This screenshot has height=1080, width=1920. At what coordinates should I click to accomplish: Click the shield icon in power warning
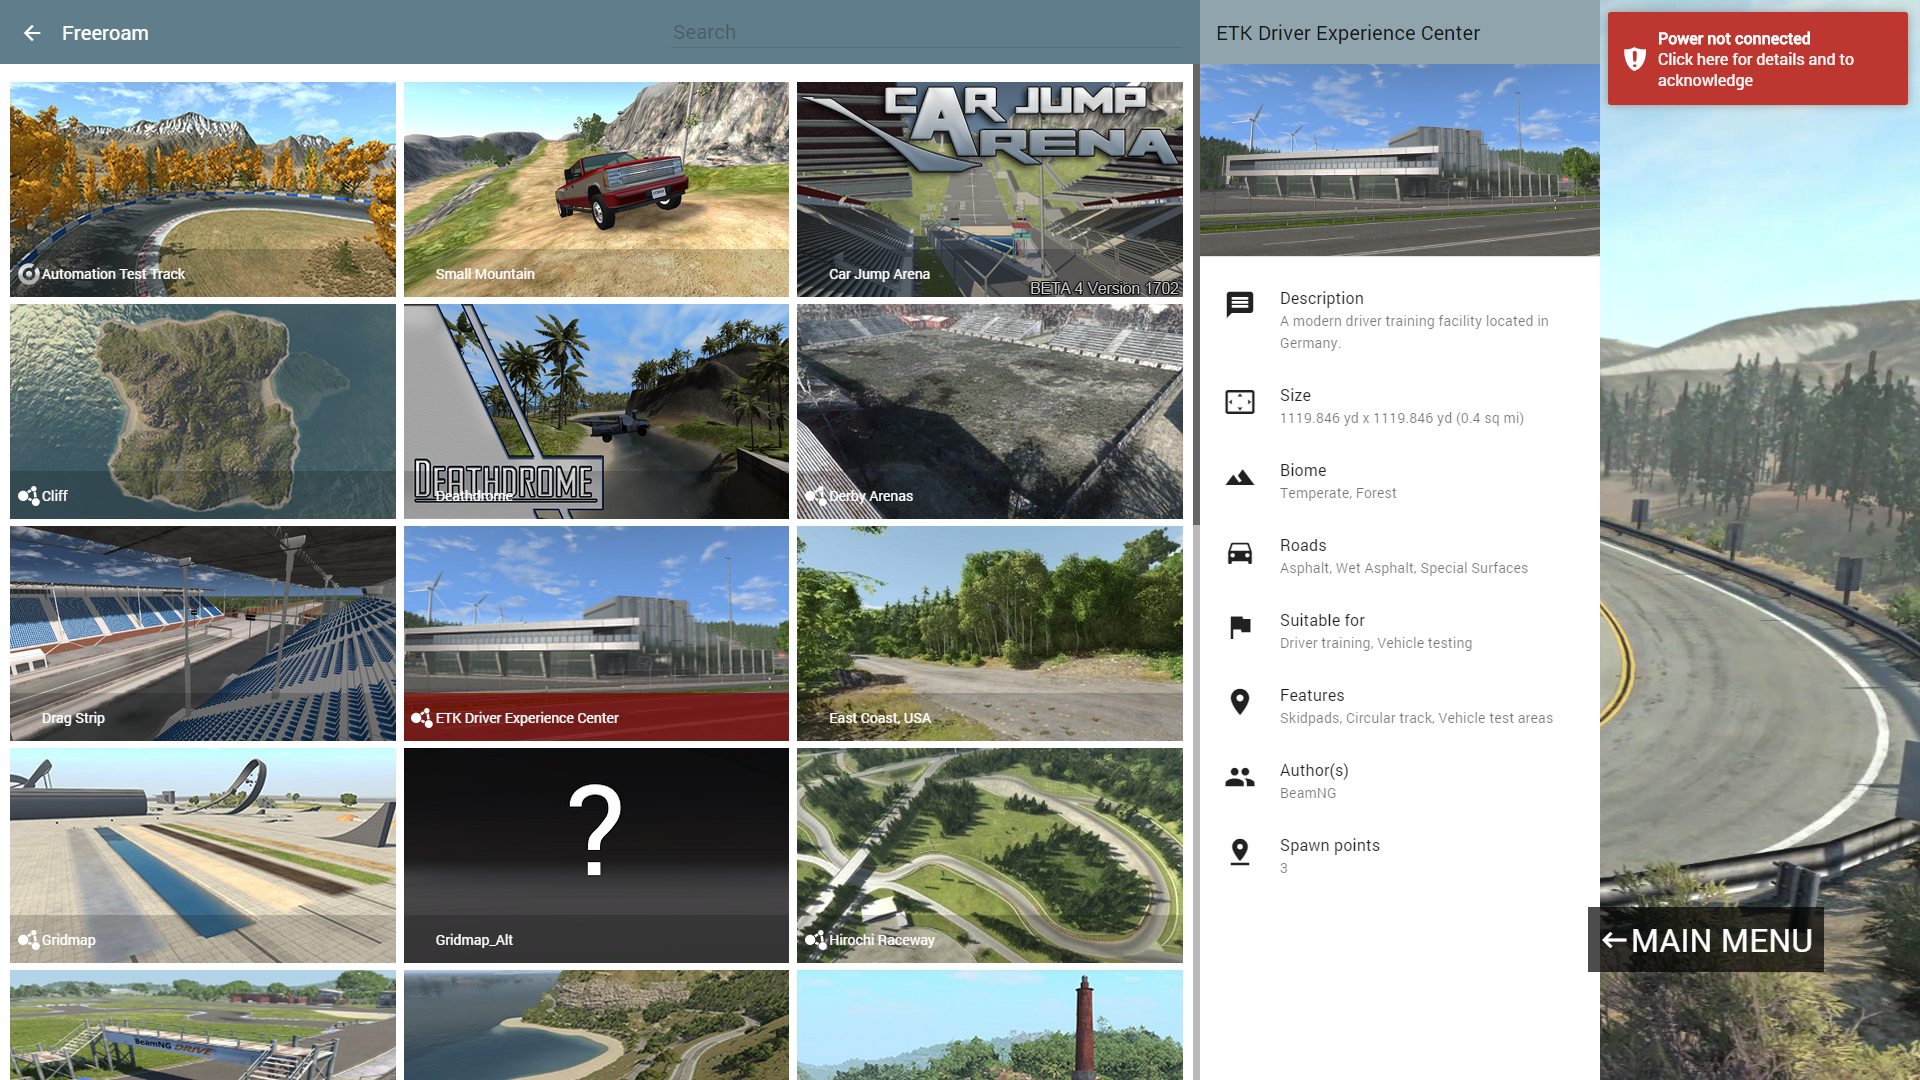click(x=1634, y=59)
